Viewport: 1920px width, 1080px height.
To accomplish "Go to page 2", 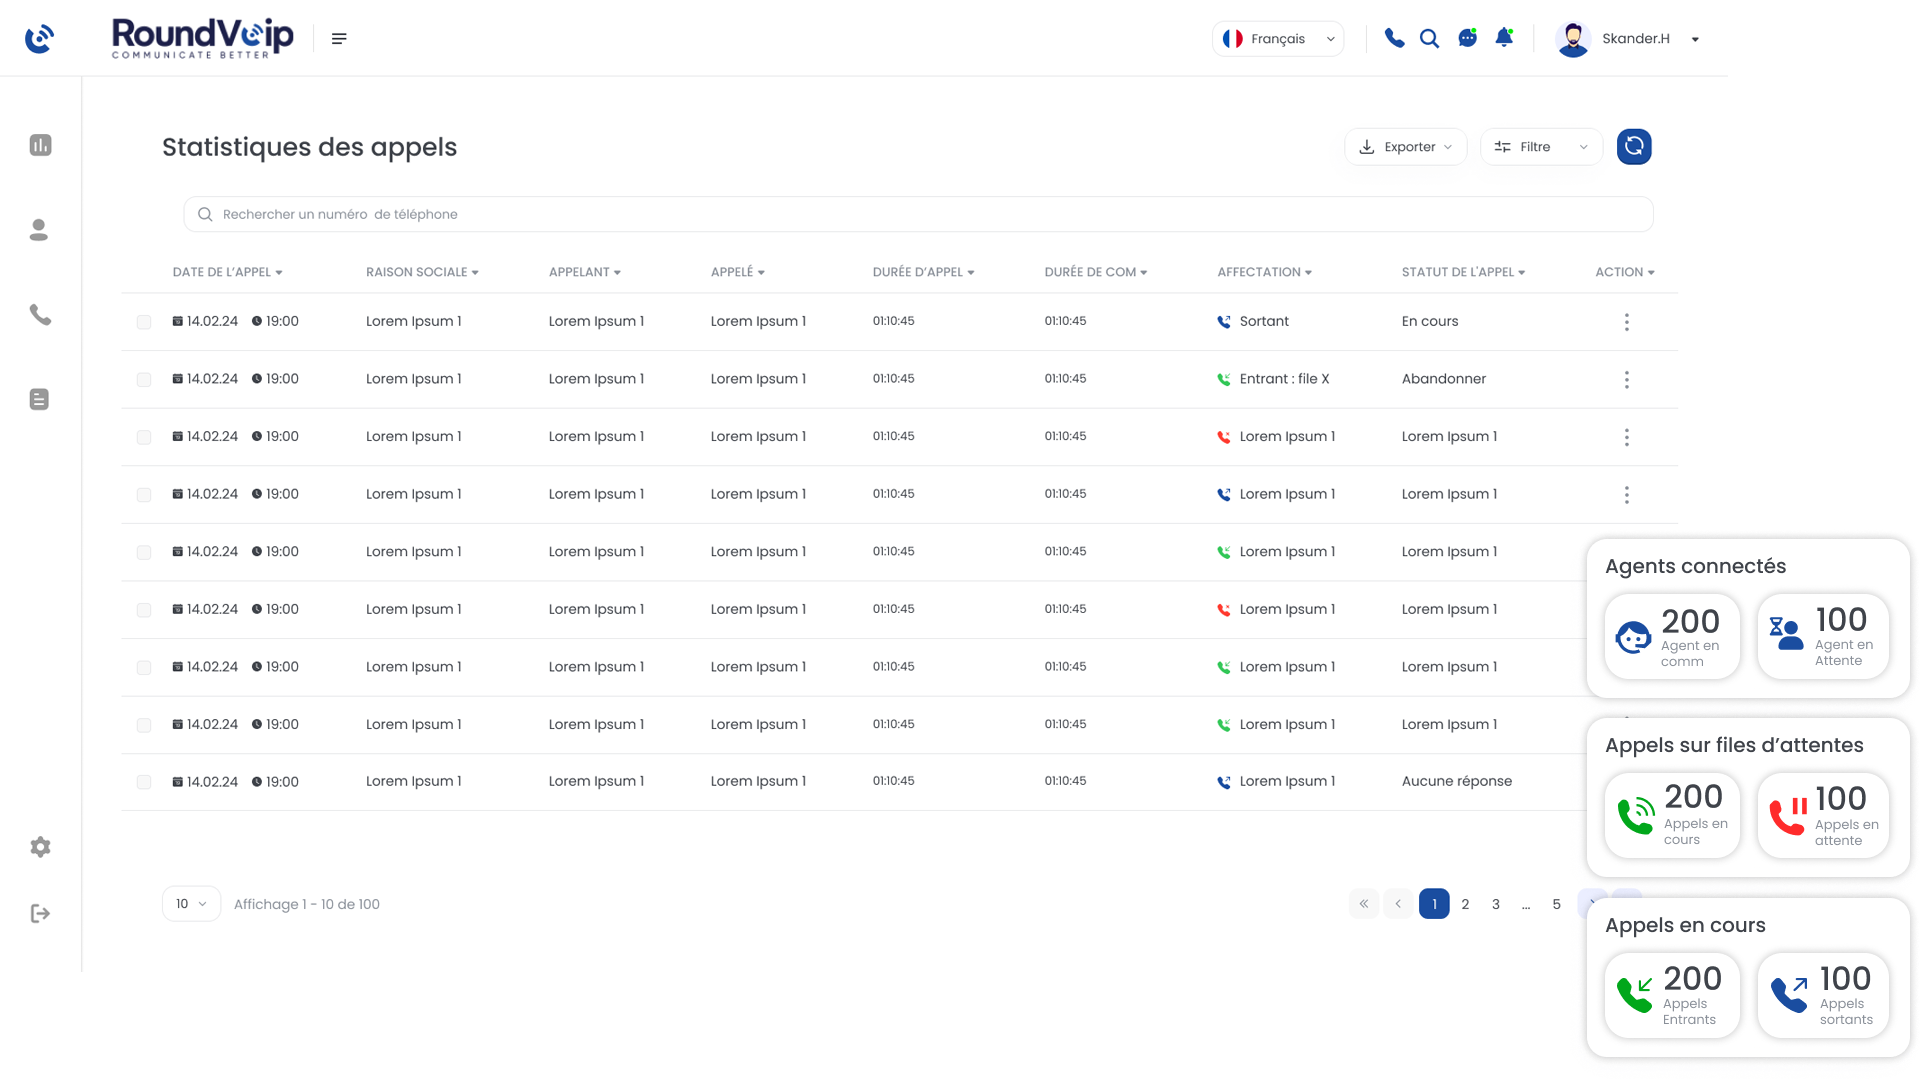I will 1465,904.
